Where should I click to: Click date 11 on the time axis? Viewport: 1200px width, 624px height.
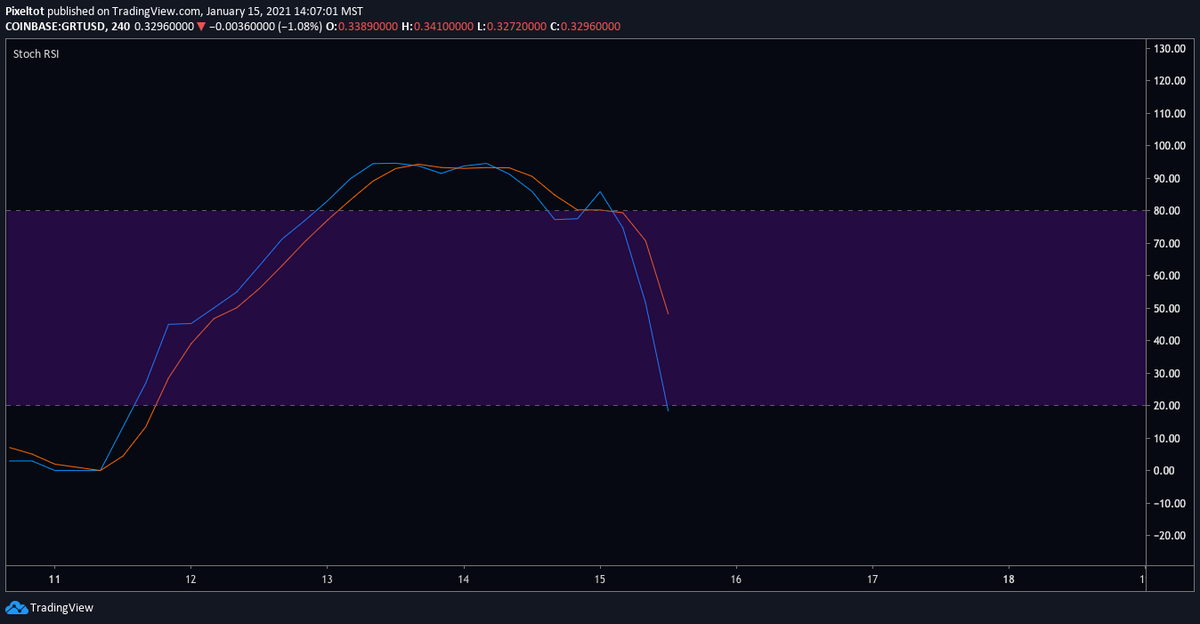[55, 578]
